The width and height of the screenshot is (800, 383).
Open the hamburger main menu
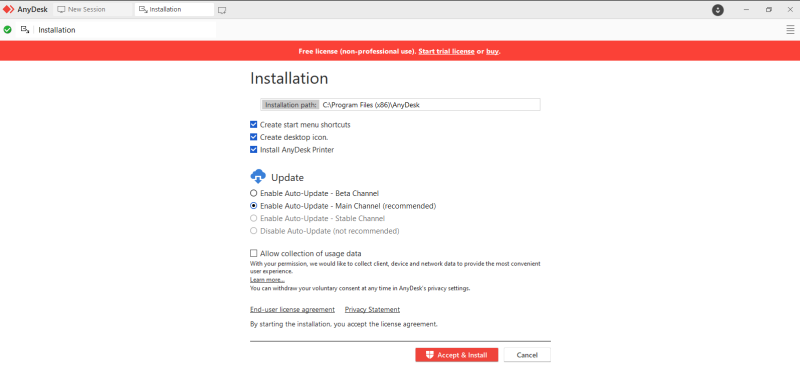tap(790, 30)
